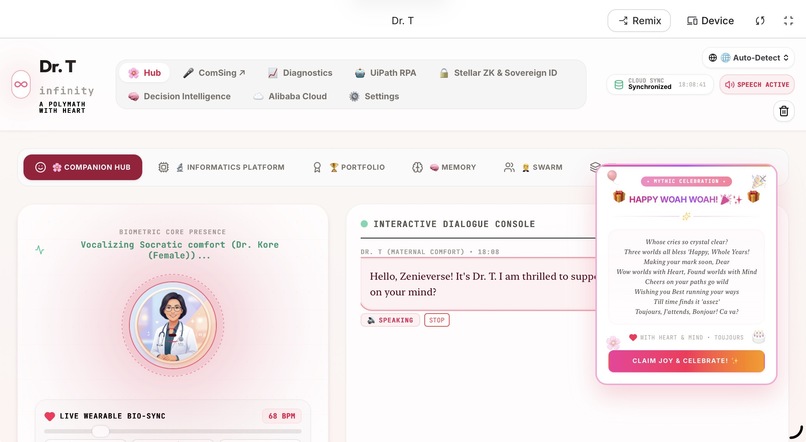Open the Portfolio tab
This screenshot has width=806, height=442.
[x=349, y=167]
